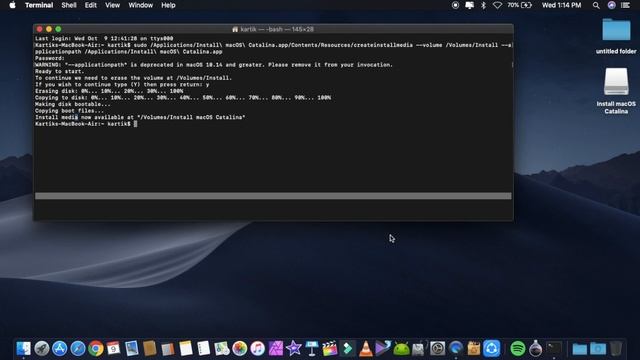Click 'Making disk bootable...' output line
The width and height of the screenshot is (640, 360).
[x=73, y=104]
